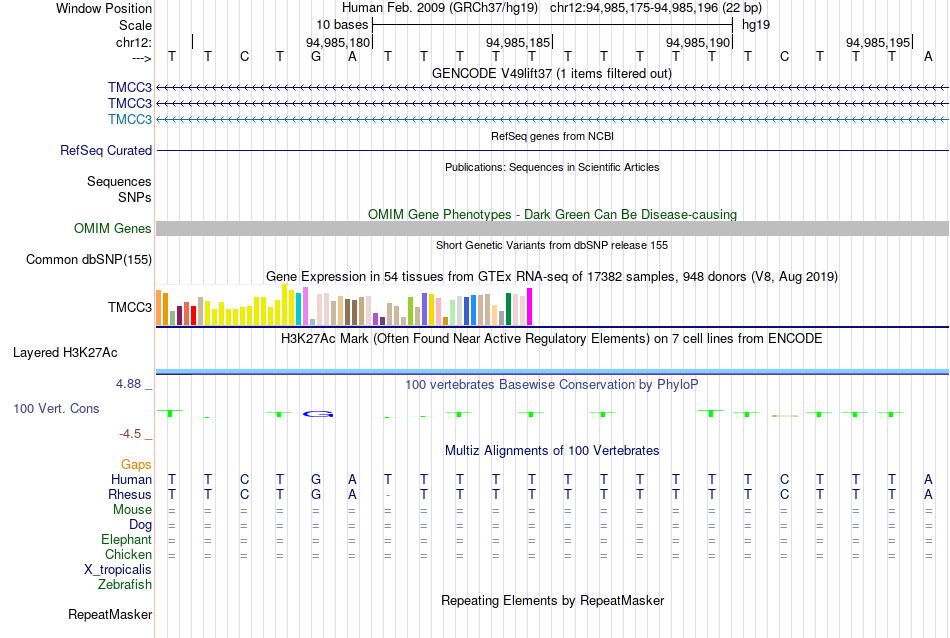Click the hg19 label beside the scale bar
The image size is (950, 638).
pyautogui.click(x=756, y=25)
